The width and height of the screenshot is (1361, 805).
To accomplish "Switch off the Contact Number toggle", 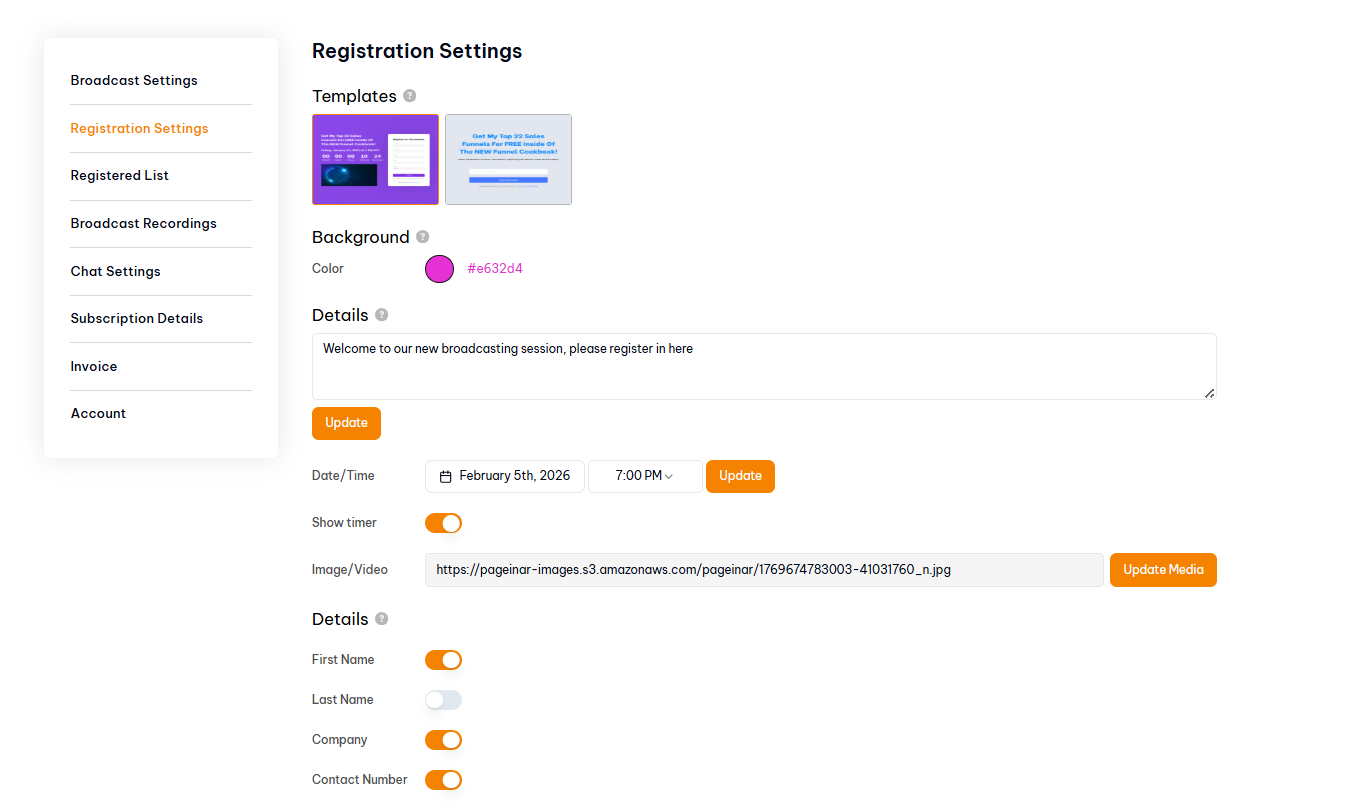I will [x=443, y=780].
